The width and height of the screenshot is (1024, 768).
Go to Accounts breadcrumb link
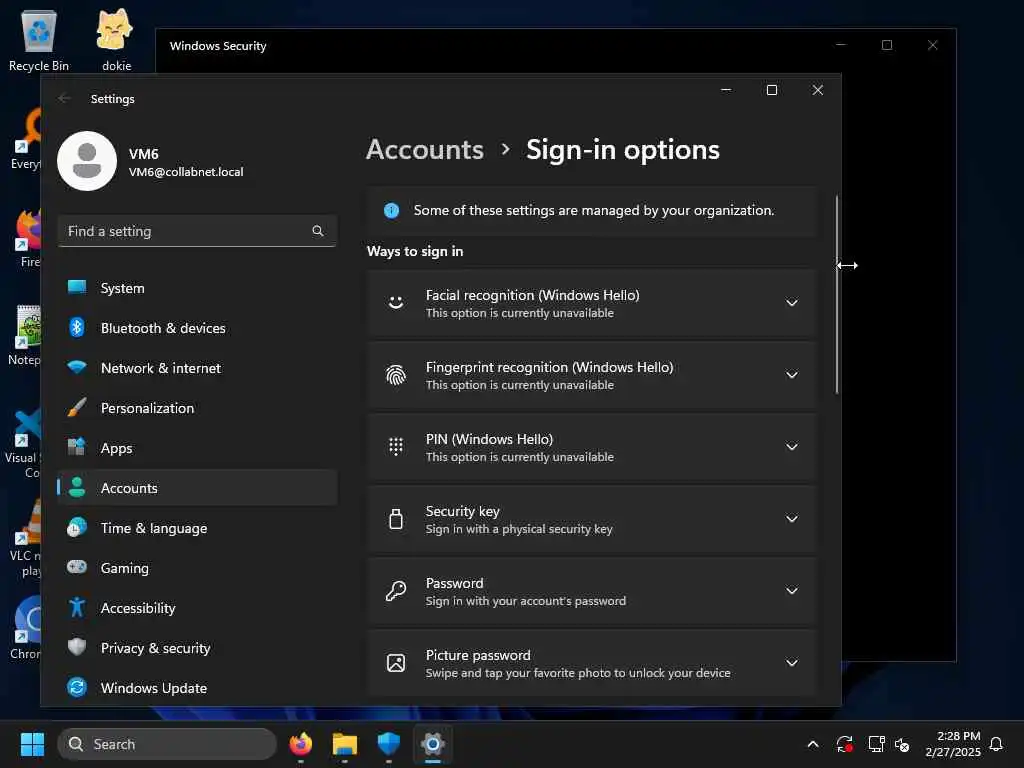424,150
